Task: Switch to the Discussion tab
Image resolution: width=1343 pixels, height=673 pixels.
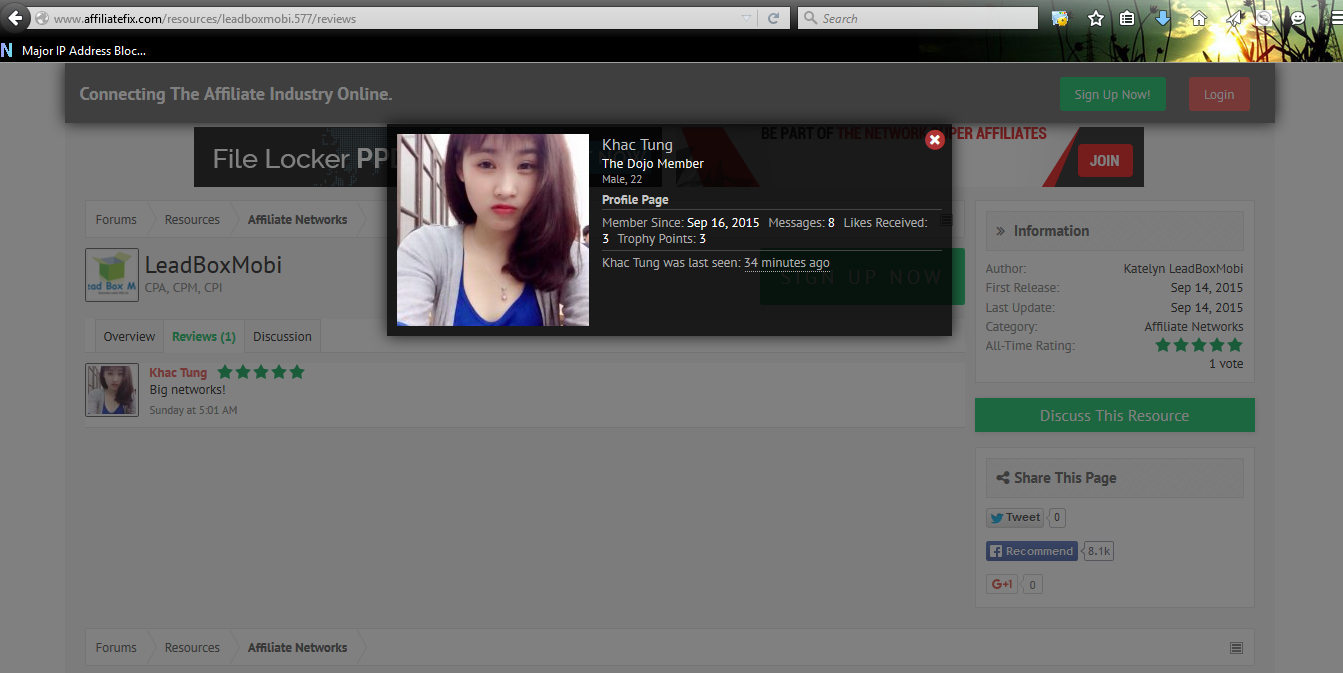Action: [x=282, y=337]
